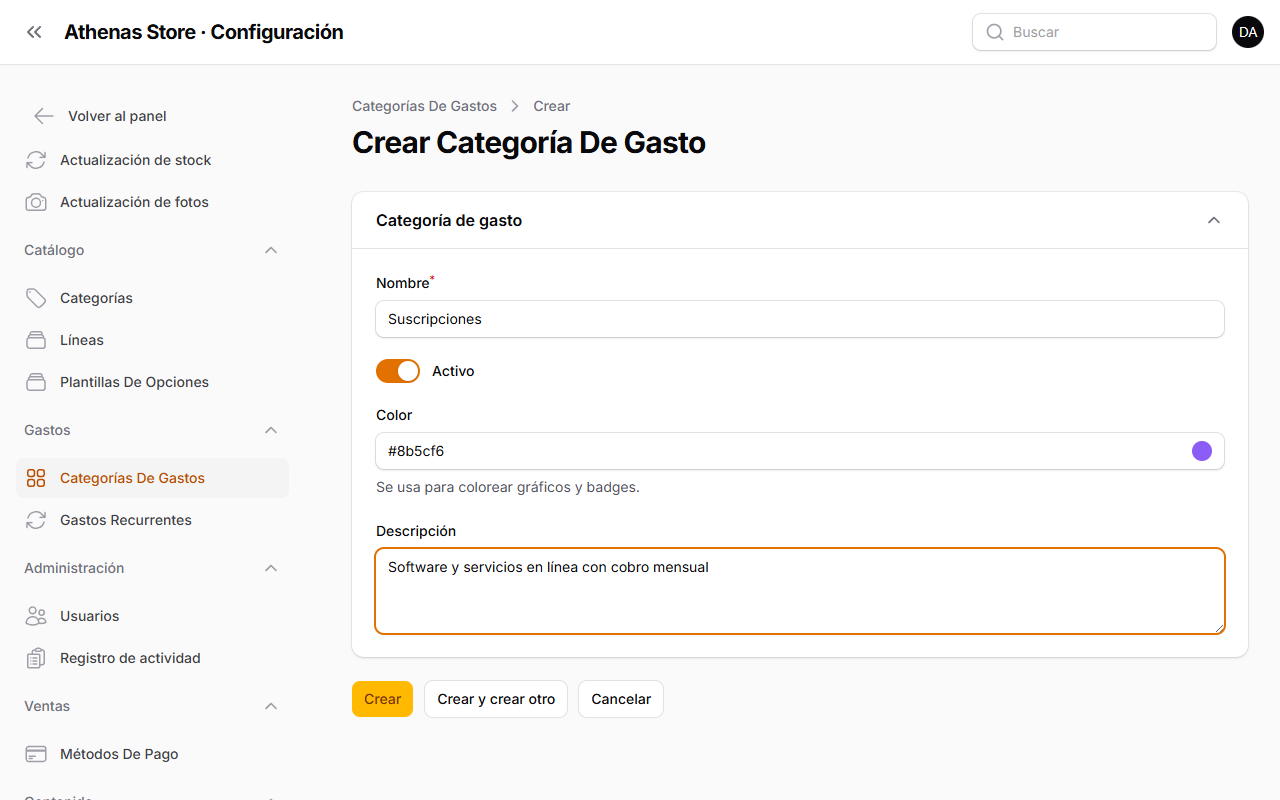This screenshot has width=1280, height=800.
Task: Click the stack icon next to Líneas
Action: tap(36, 340)
